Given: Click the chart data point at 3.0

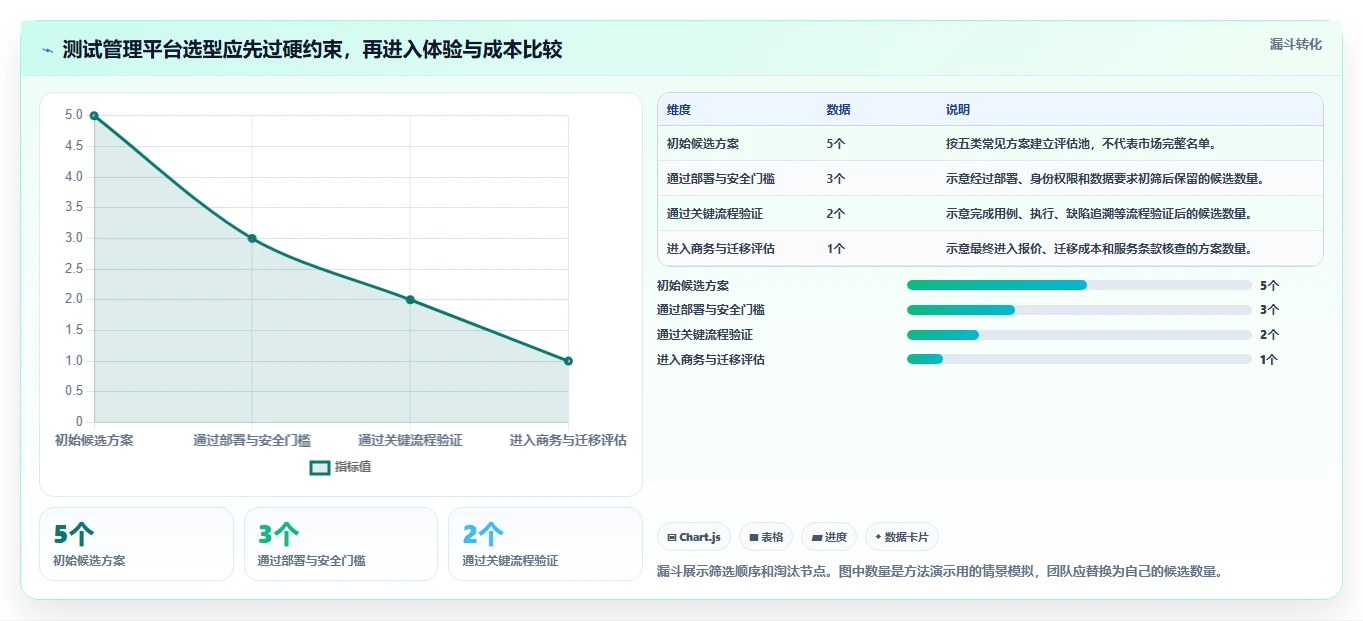Looking at the screenshot, I should click(252, 238).
